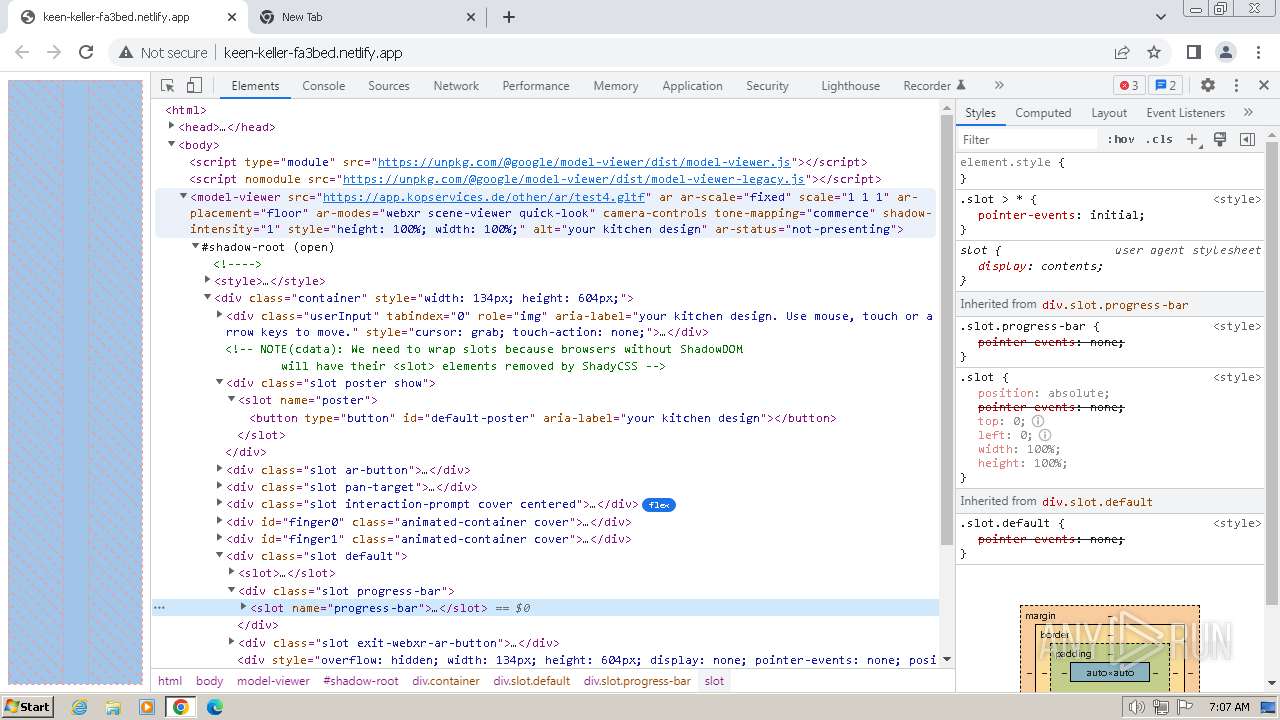Show more Styles pane tabs chevron
Viewport: 1280px width, 720px height.
1248,113
